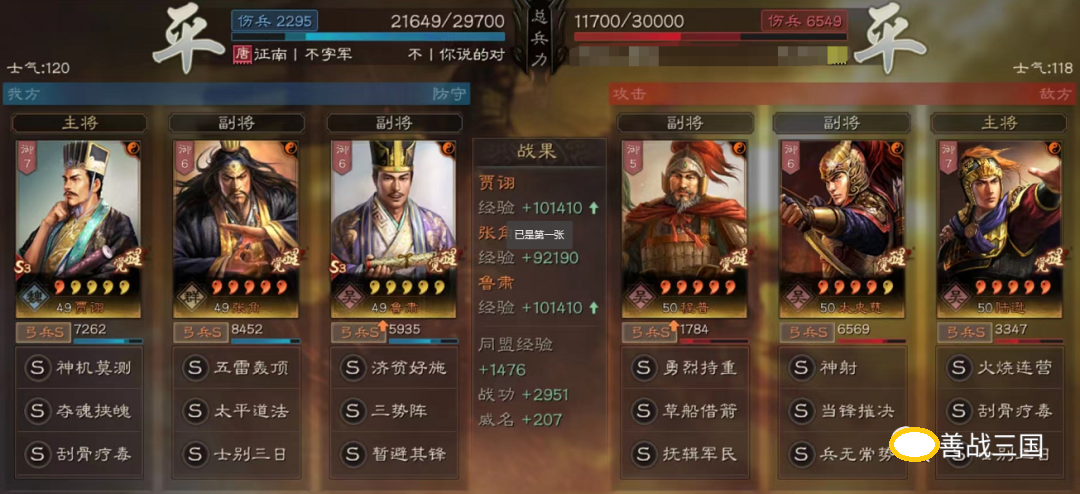1080x494 pixels.
Task: Tap the S rank icon beside 火烧连营
Action: [x=958, y=368]
